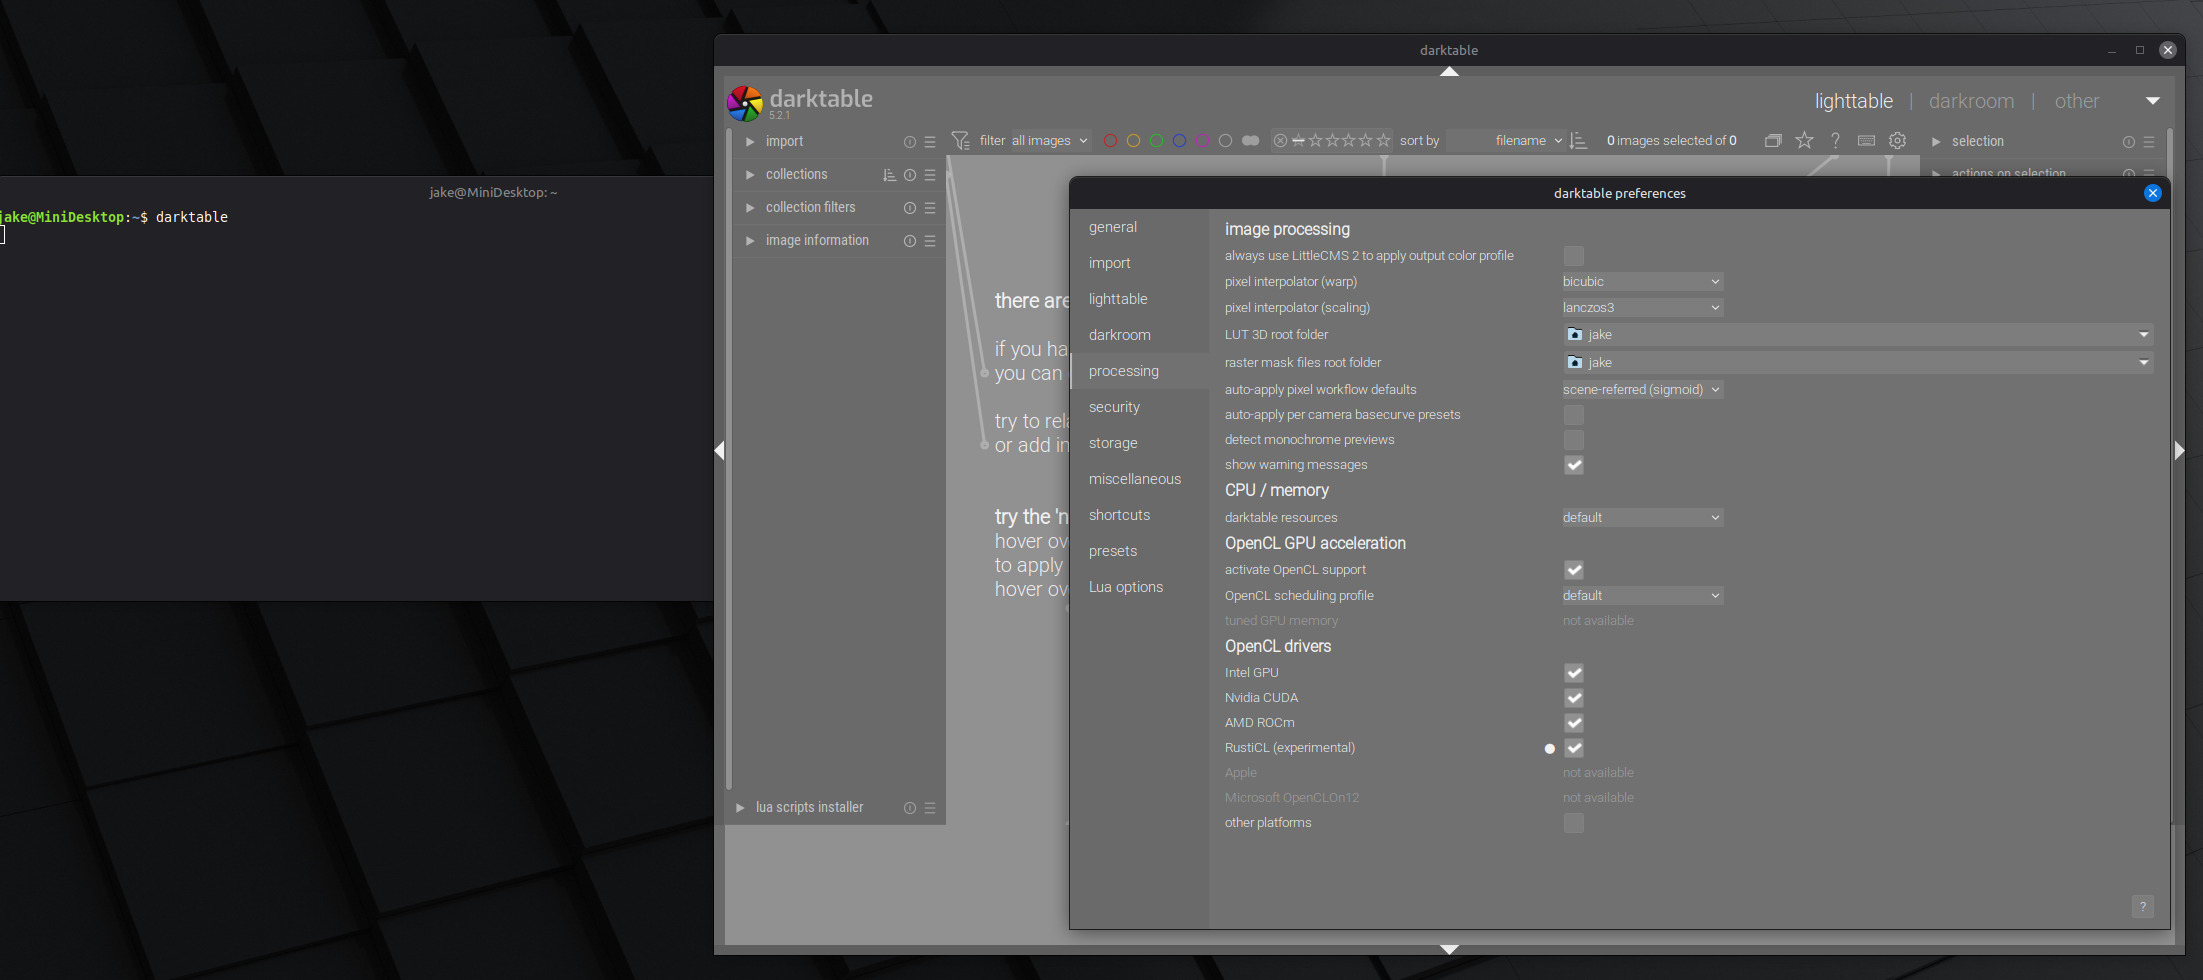Image resolution: width=2203 pixels, height=980 pixels.
Task: Switch to darkroom view
Action: point(1971,101)
